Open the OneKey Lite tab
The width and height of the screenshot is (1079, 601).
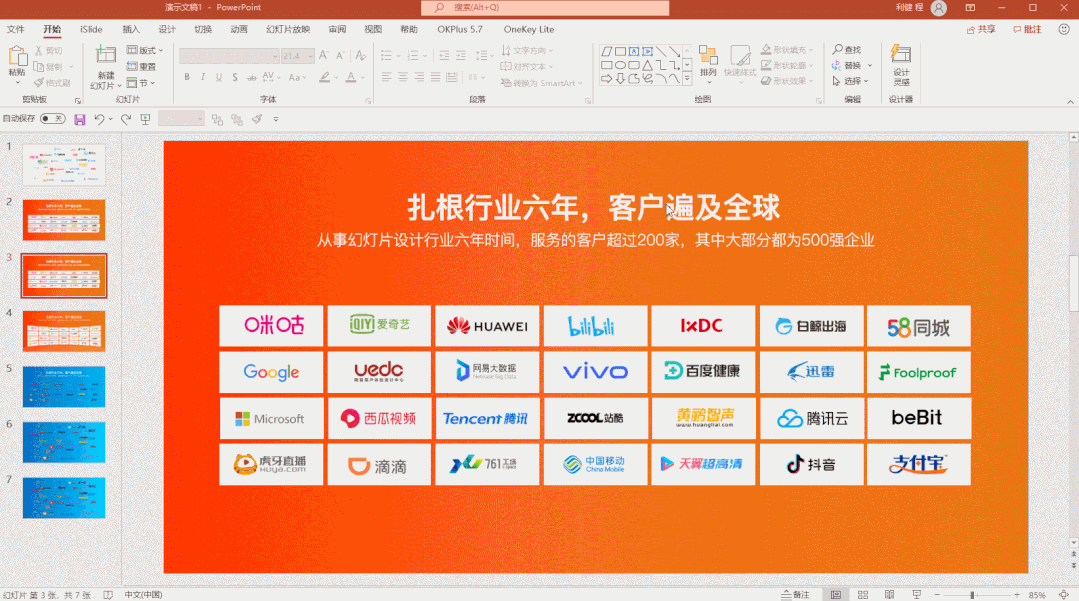coord(528,30)
